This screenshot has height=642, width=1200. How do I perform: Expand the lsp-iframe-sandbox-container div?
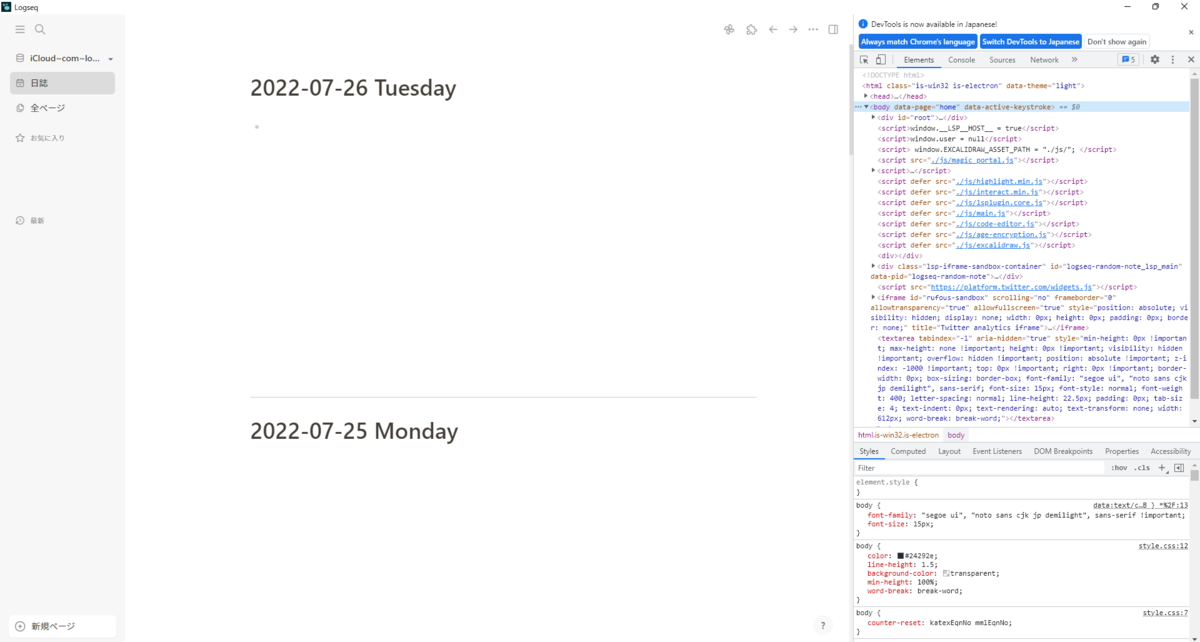(874, 266)
